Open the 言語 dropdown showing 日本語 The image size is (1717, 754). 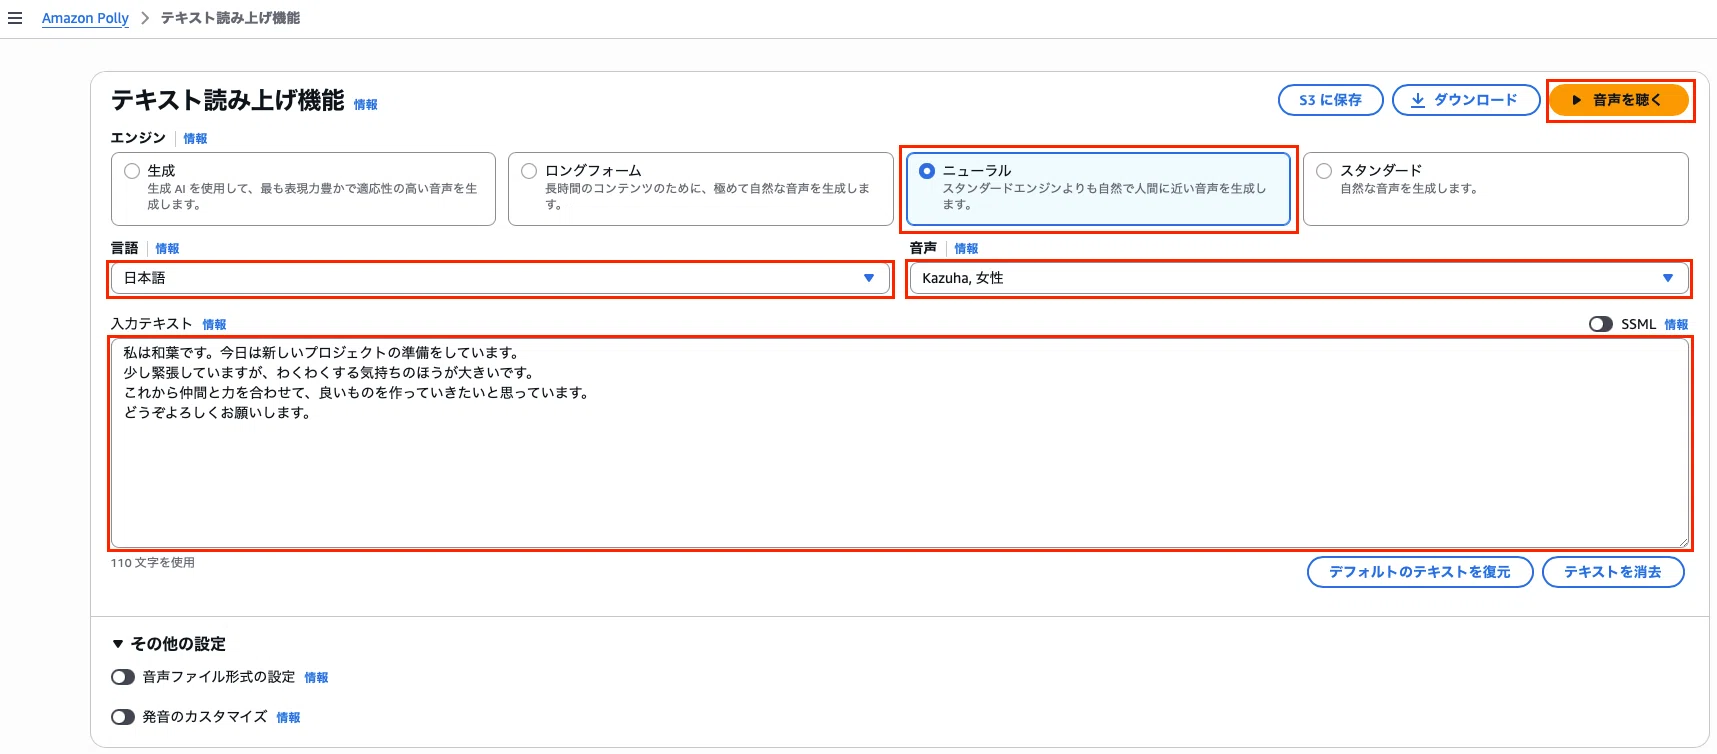500,278
